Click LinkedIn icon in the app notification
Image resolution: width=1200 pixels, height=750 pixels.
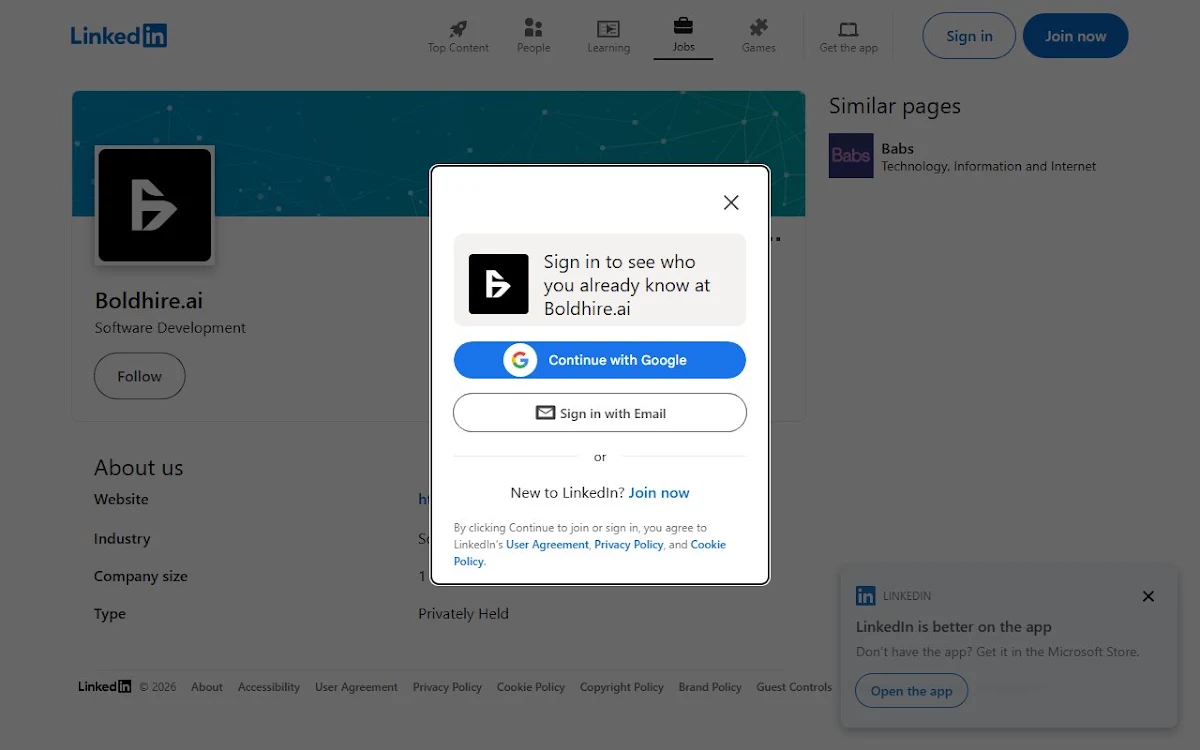click(865, 596)
